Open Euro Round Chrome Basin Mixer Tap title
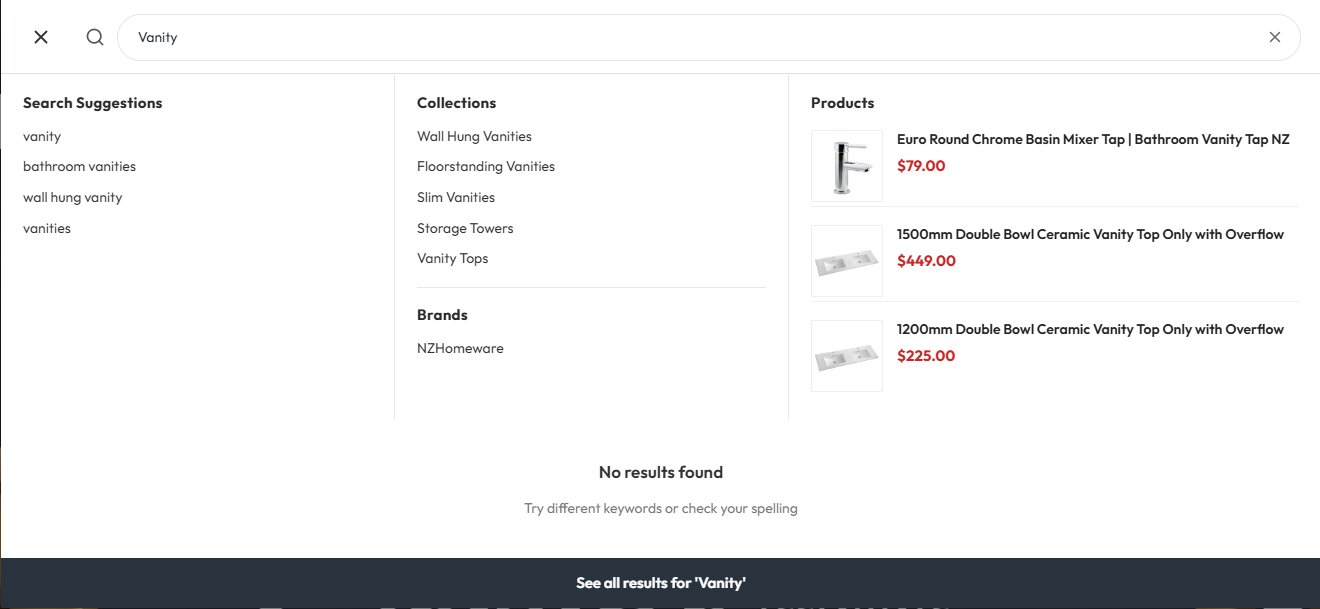The image size is (1320, 609). [1093, 140]
